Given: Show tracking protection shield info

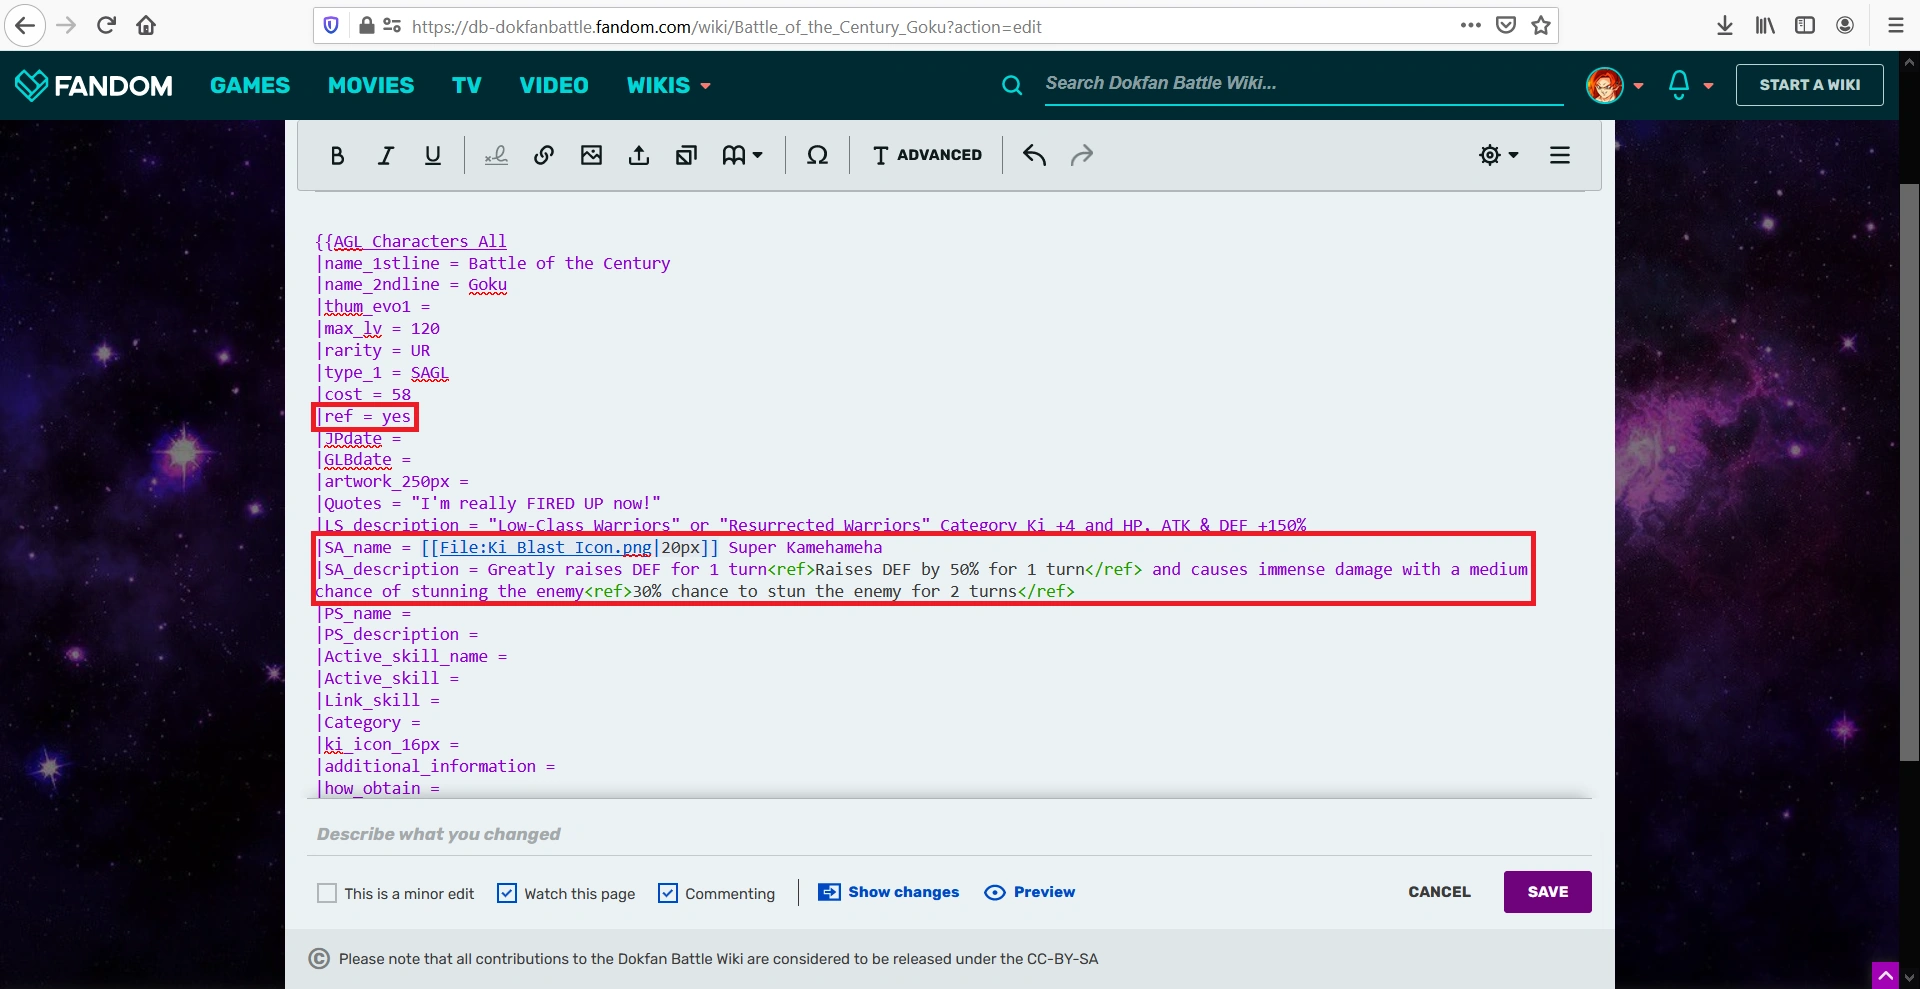Looking at the screenshot, I should pos(332,26).
